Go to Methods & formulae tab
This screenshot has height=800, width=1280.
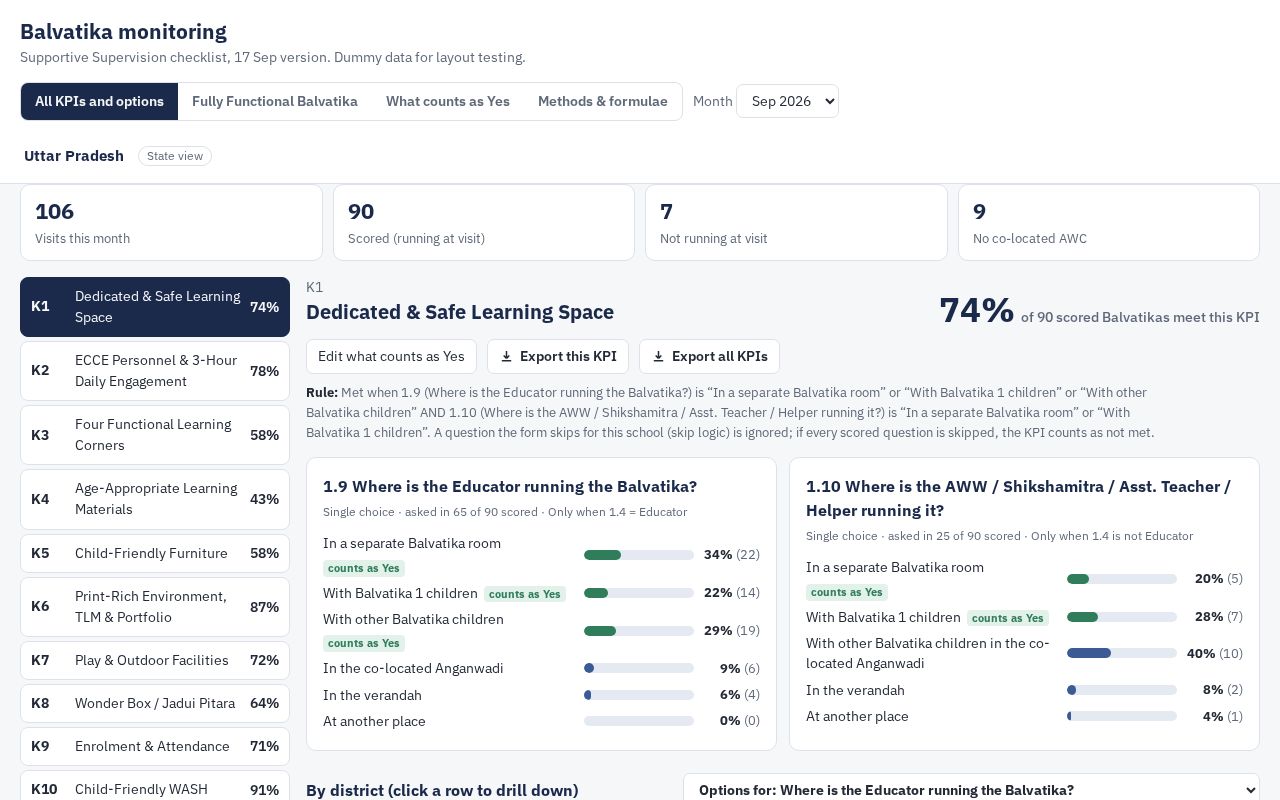tap(603, 101)
